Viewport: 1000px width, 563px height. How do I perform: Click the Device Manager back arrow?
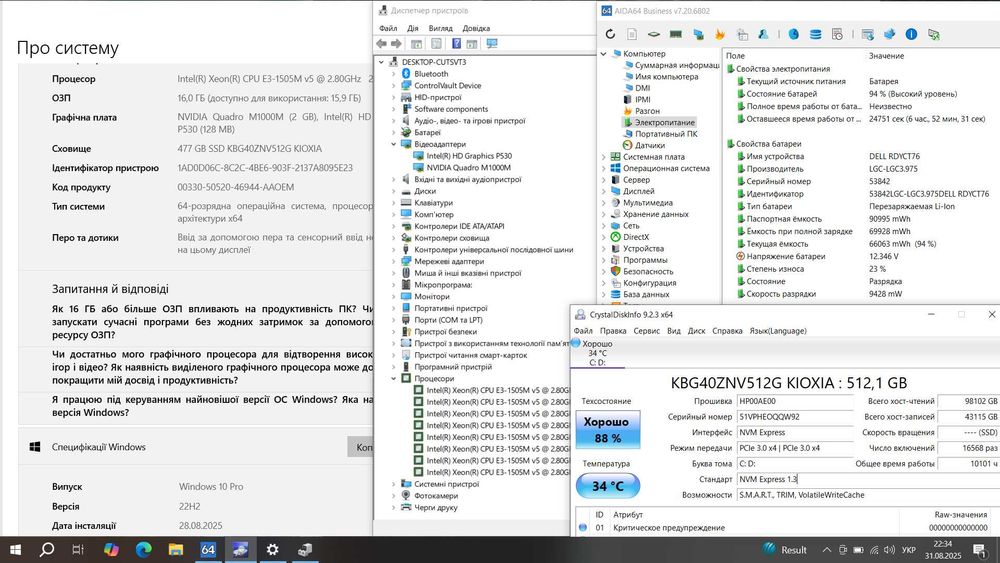click(x=381, y=43)
